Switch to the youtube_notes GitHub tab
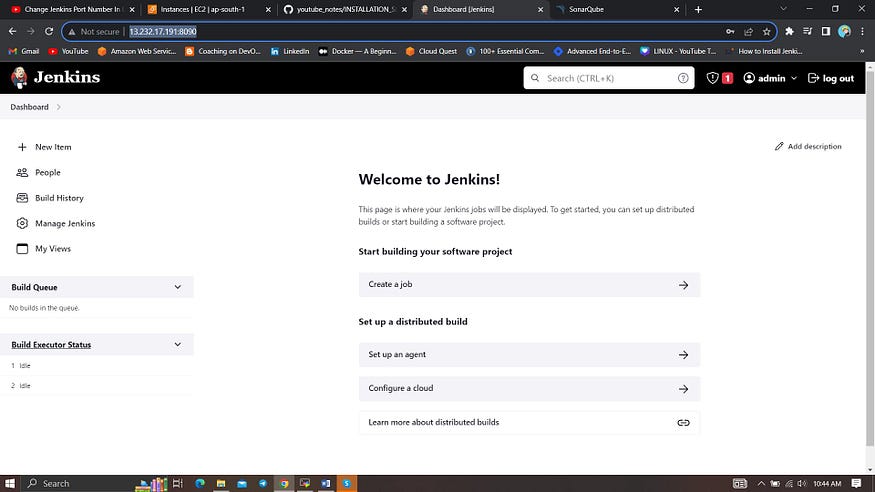The image size is (875, 492). [344, 9]
